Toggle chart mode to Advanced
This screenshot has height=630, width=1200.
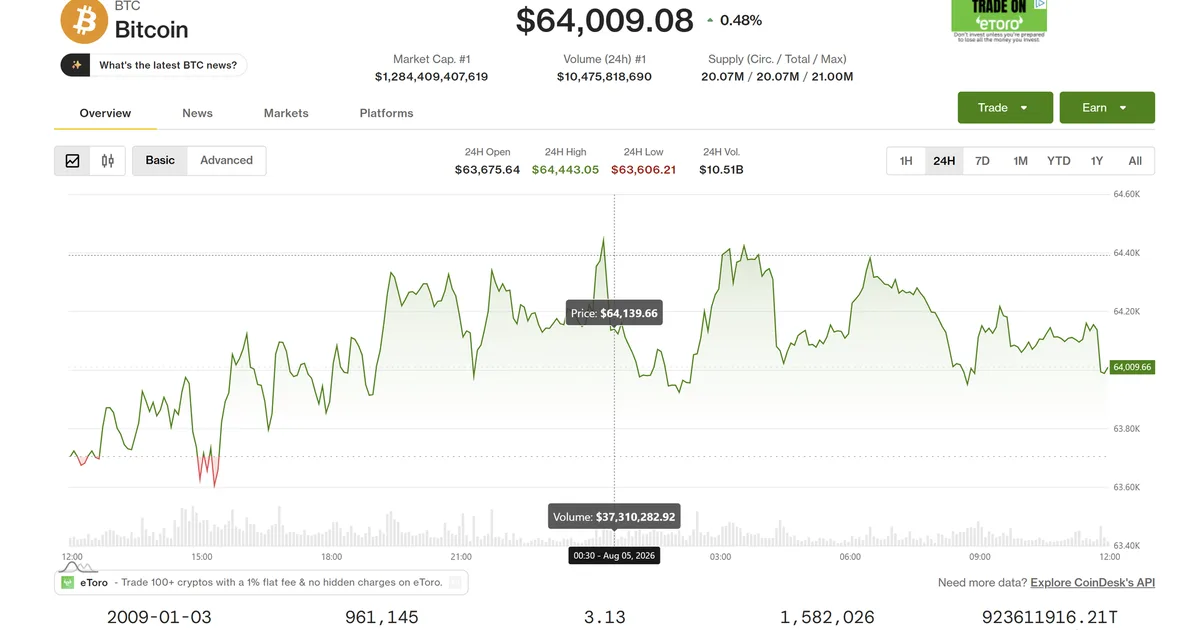[x=226, y=160]
